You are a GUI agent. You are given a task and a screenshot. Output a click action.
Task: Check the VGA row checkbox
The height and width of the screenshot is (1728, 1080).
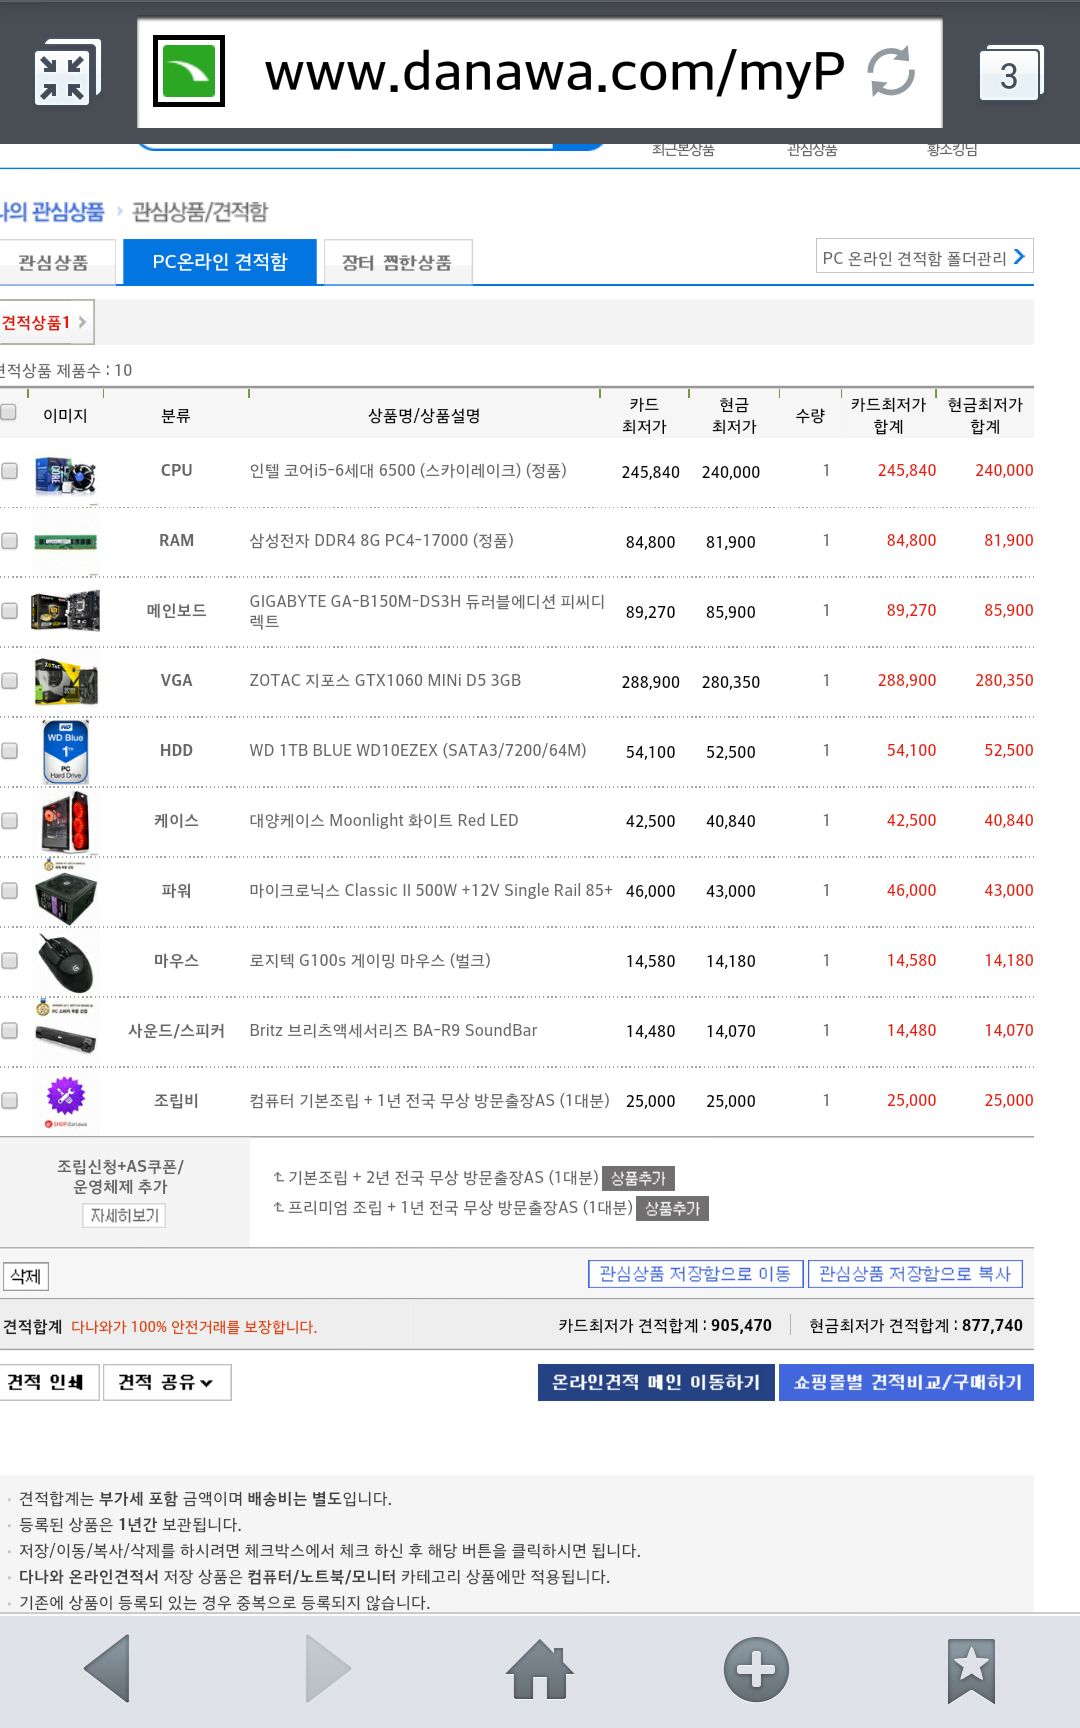pos(9,680)
